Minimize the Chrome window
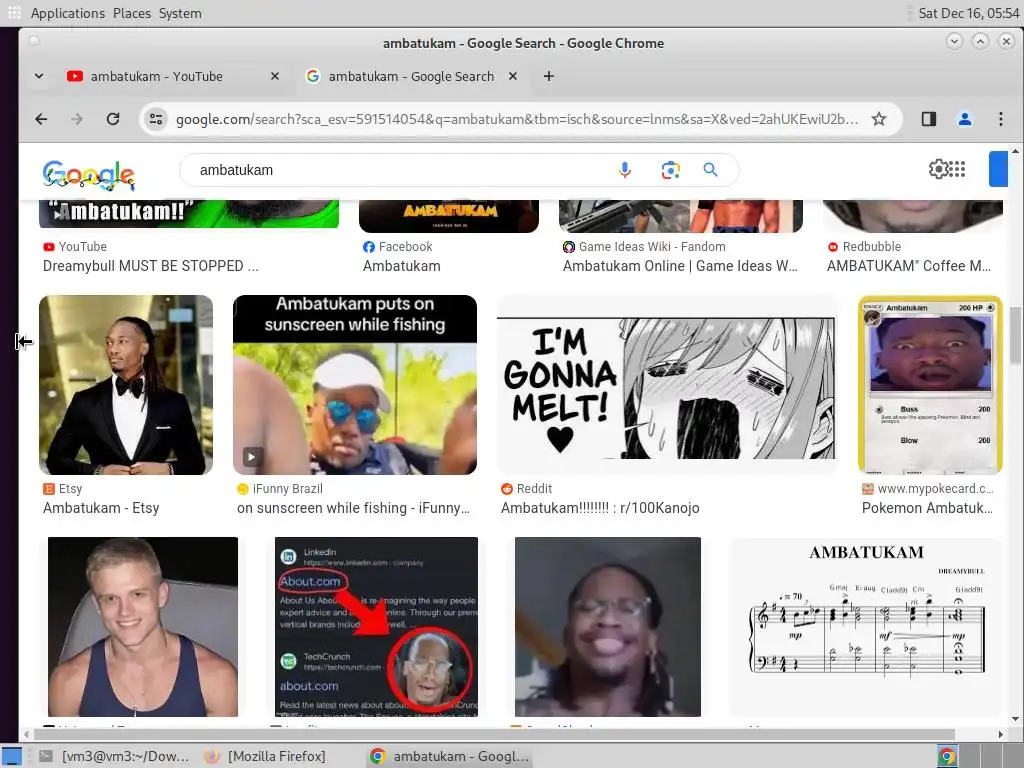This screenshot has height=768, width=1024. pyautogui.click(x=954, y=41)
